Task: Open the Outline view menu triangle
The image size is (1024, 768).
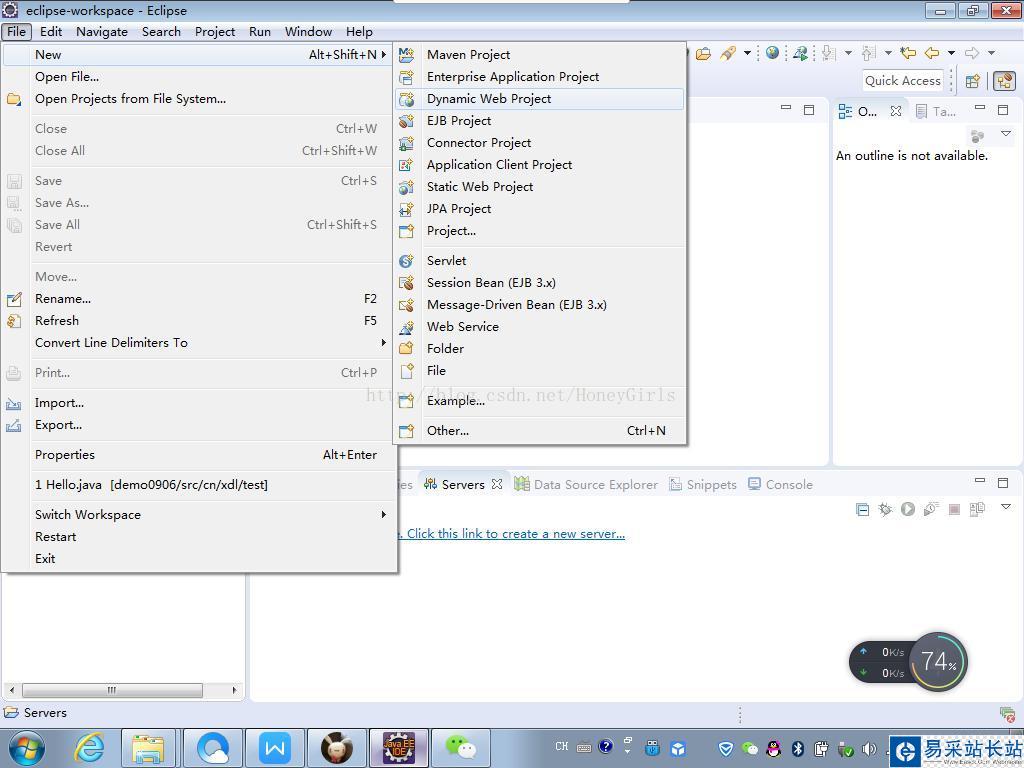Action: [x=1006, y=134]
